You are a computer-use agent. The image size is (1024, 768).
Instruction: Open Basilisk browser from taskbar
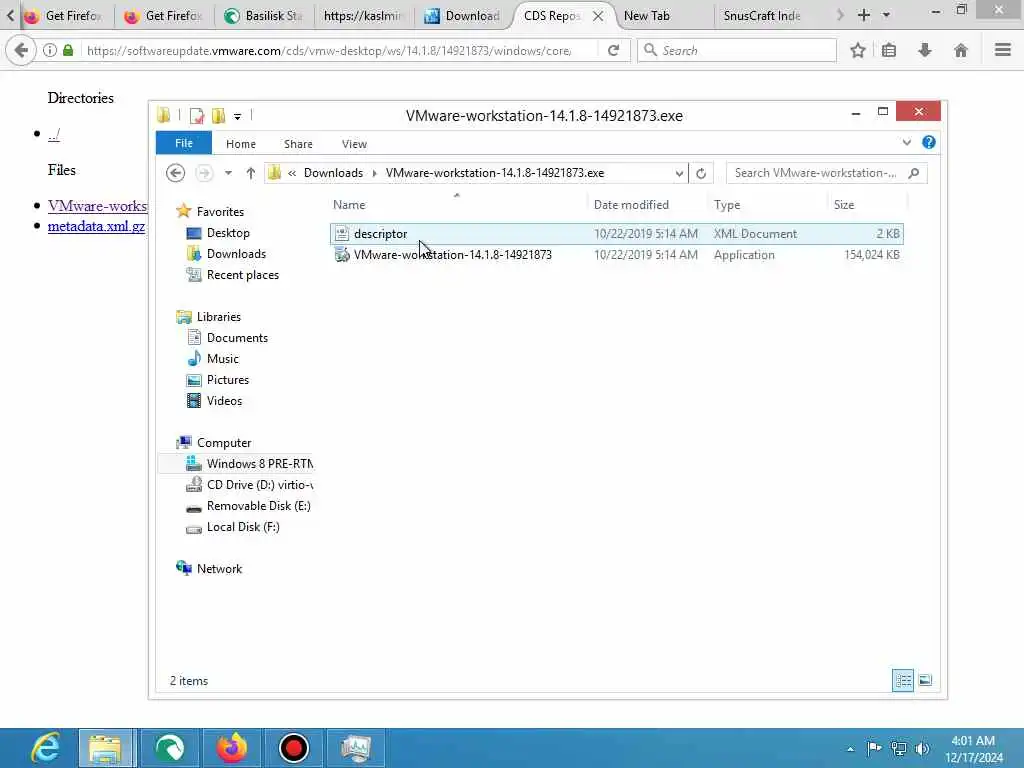point(170,748)
